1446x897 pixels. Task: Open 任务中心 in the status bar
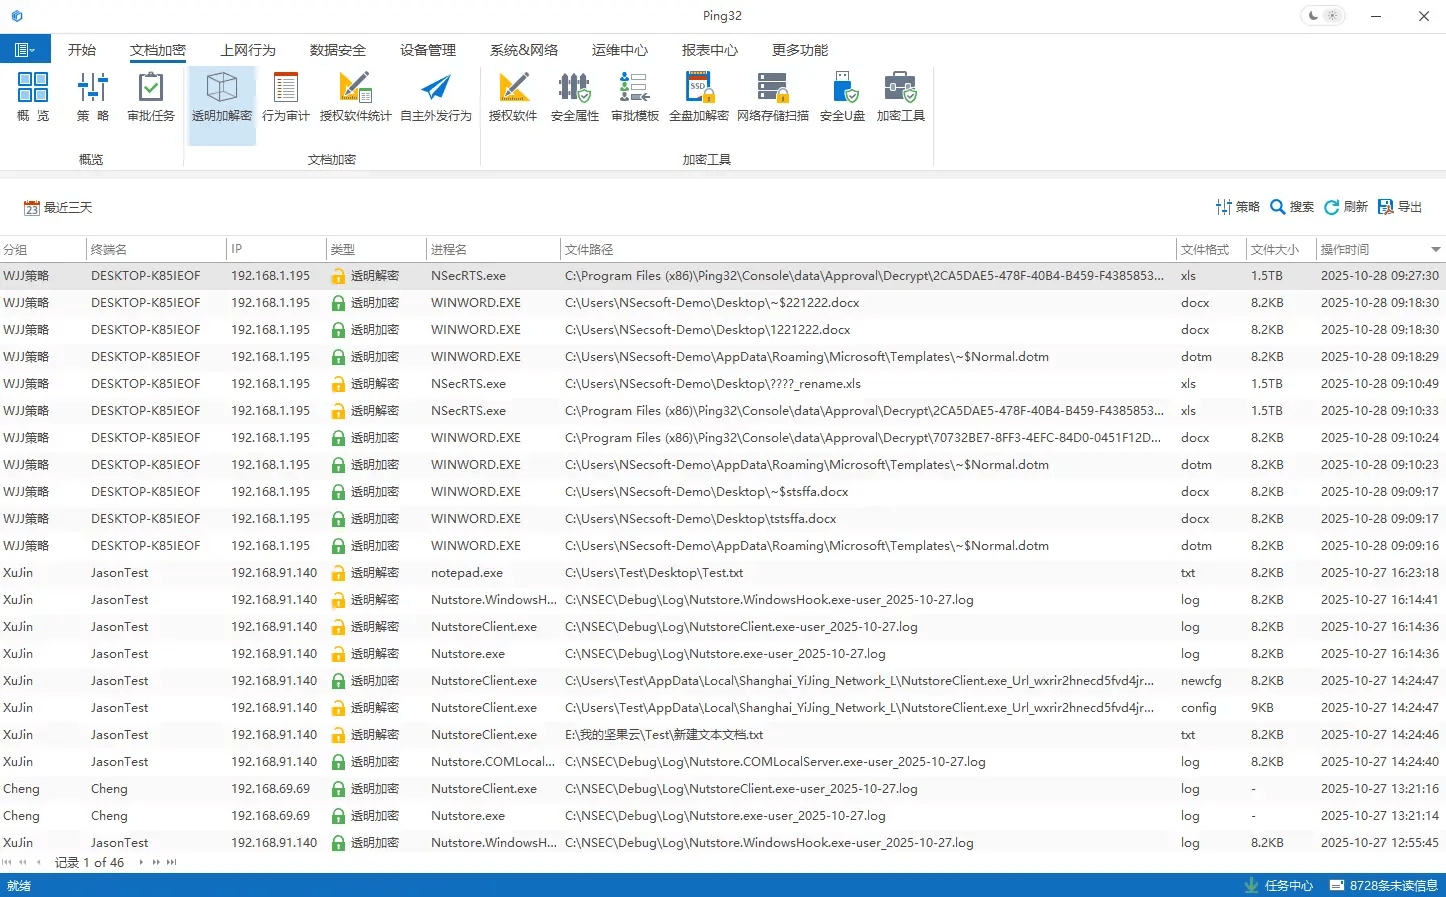pyautogui.click(x=1278, y=886)
